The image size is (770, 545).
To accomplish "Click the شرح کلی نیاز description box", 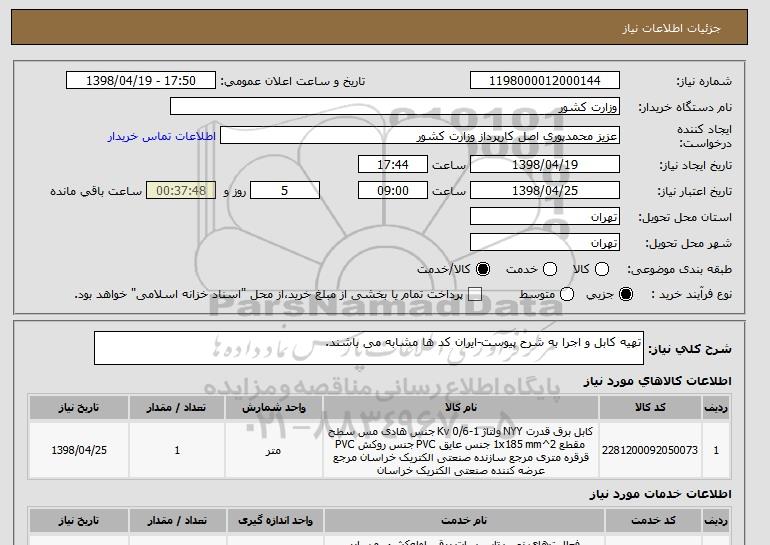I will click(369, 348).
